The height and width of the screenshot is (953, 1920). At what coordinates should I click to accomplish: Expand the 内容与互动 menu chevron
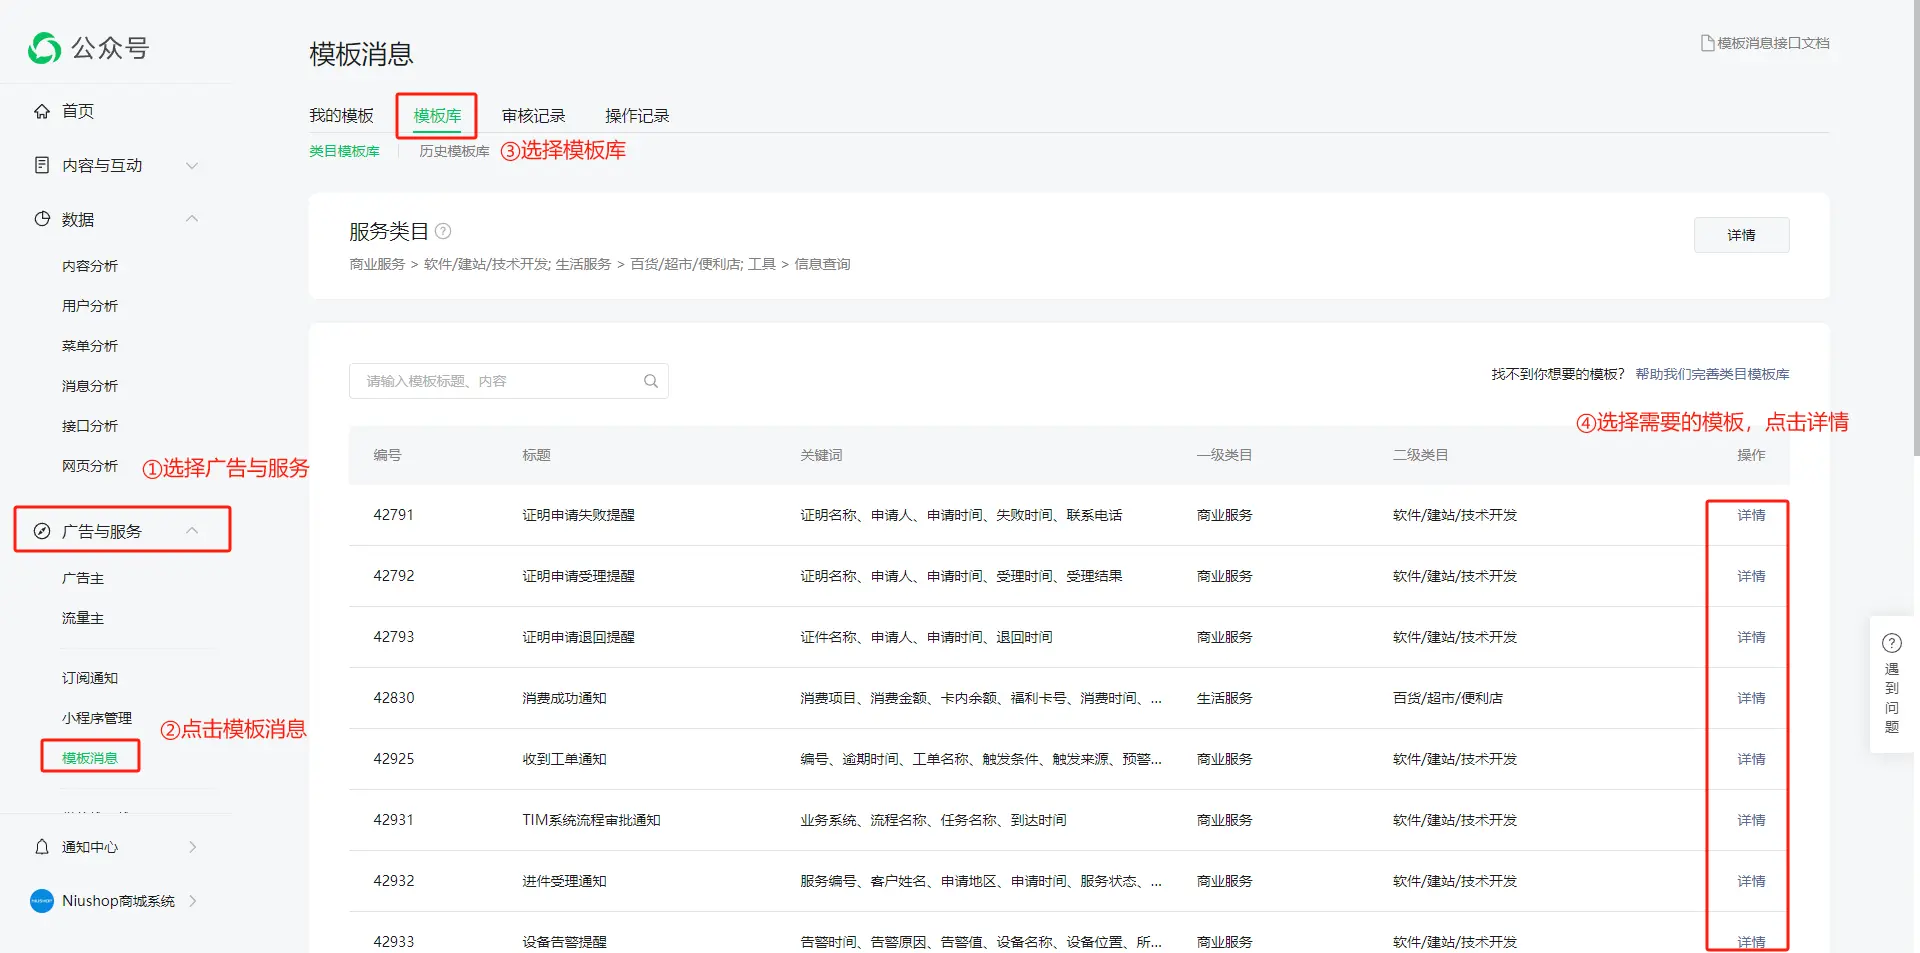(x=192, y=165)
